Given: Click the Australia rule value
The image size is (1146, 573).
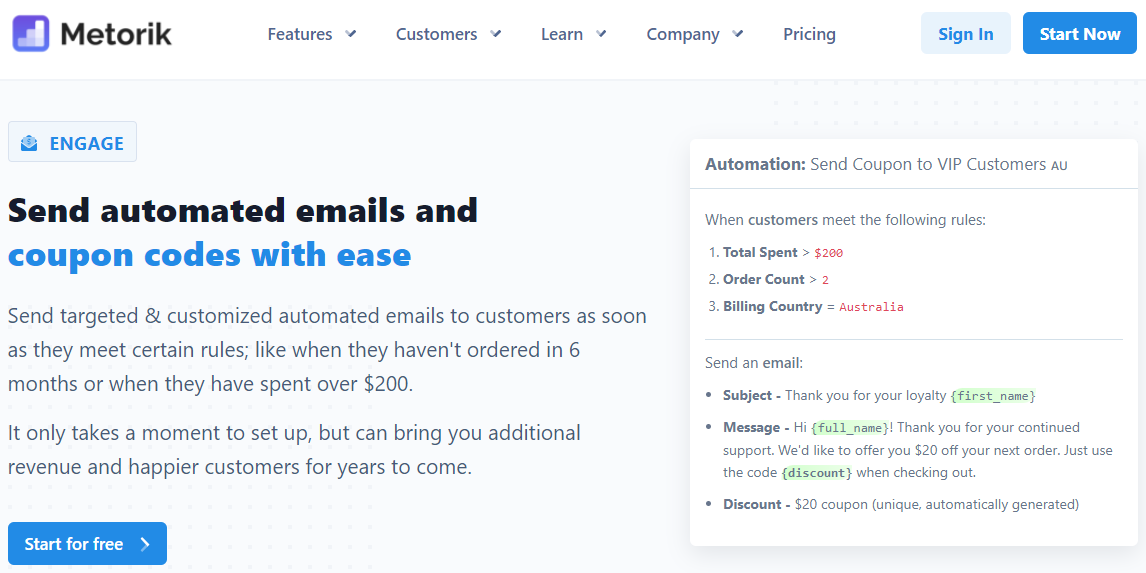Looking at the screenshot, I should pos(871,308).
